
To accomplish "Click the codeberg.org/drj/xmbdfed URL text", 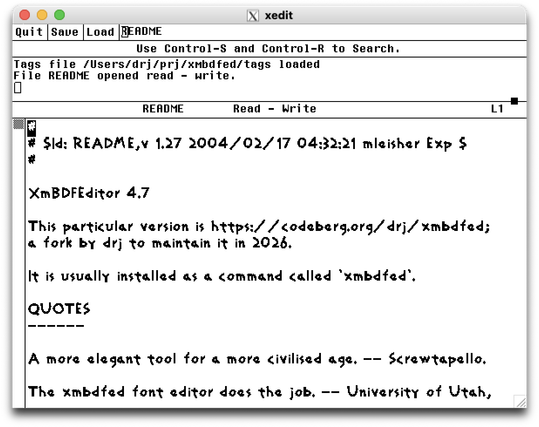I will [x=350, y=227].
